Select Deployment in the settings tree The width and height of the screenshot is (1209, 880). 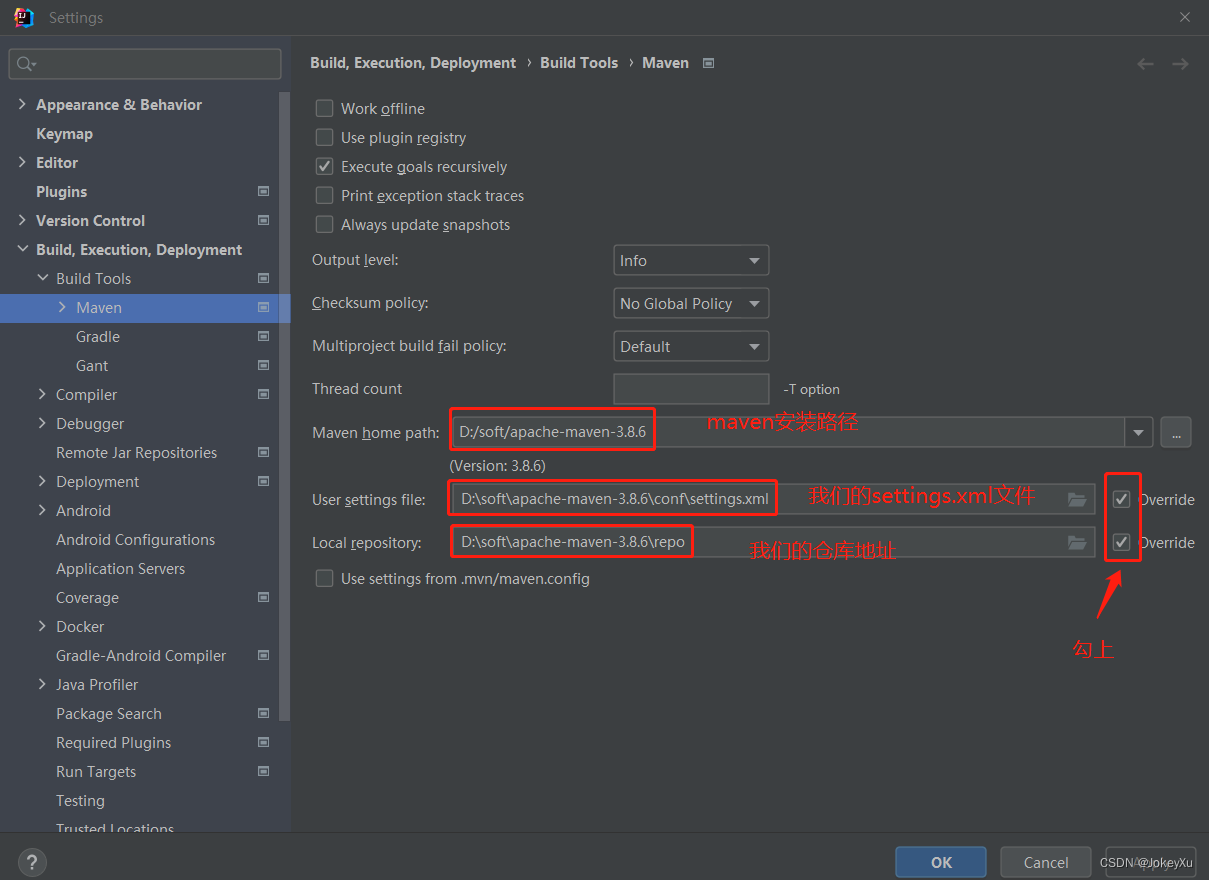(x=97, y=481)
